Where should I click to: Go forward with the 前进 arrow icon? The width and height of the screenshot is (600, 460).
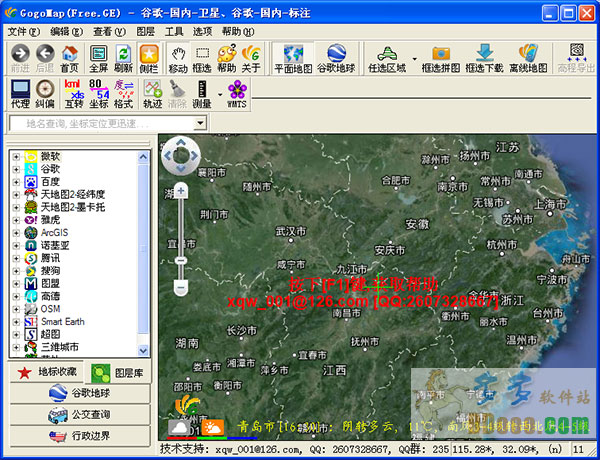tap(20, 58)
